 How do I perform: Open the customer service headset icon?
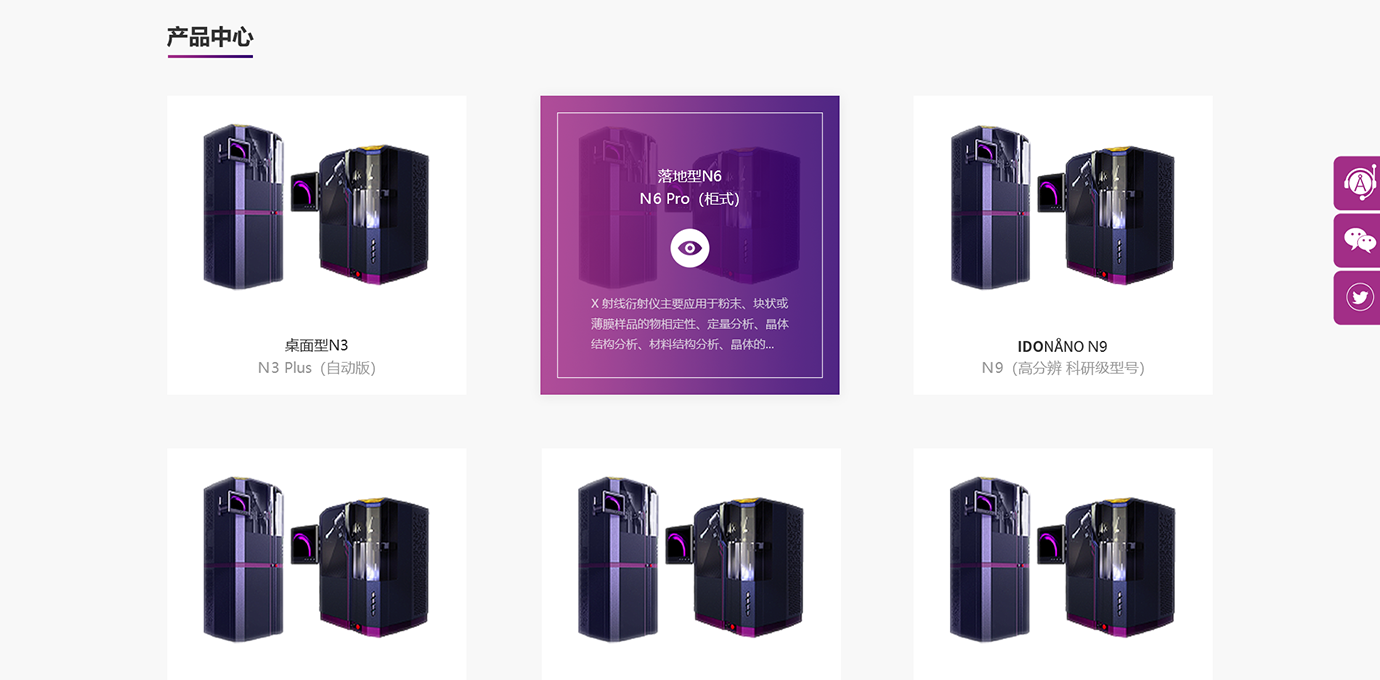tap(1358, 183)
